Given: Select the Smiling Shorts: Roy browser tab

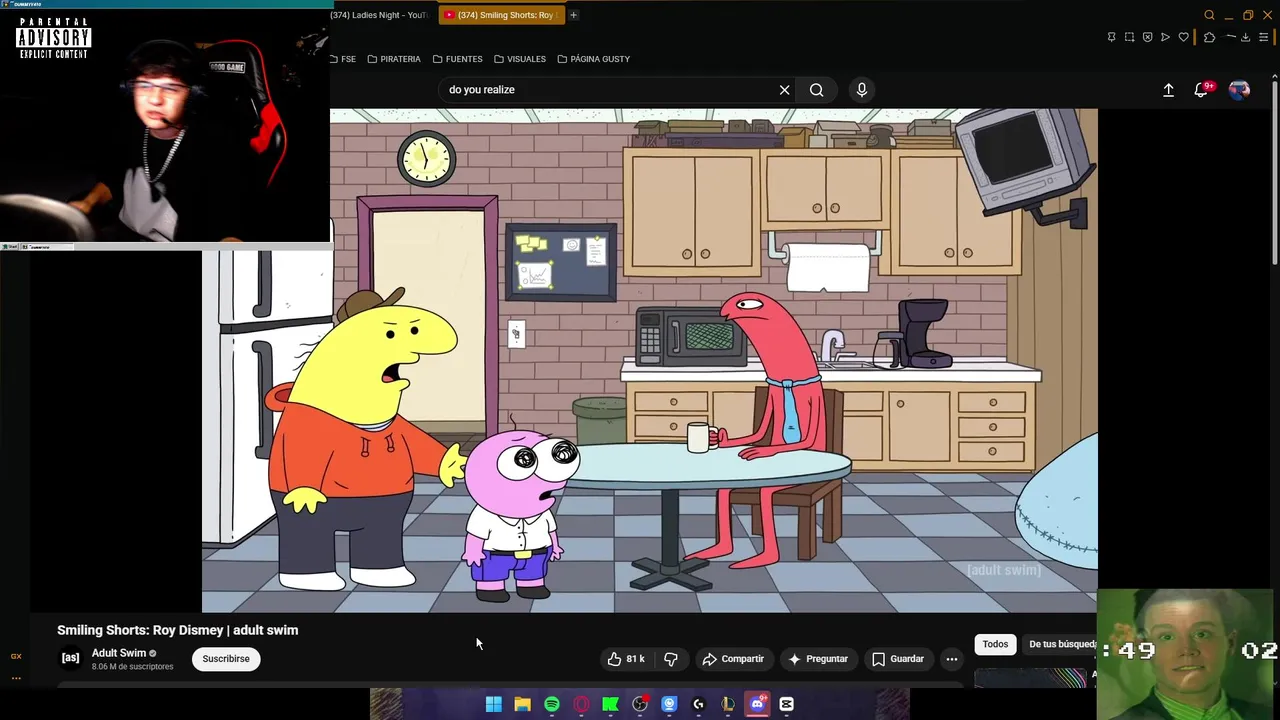Looking at the screenshot, I should click(501, 15).
